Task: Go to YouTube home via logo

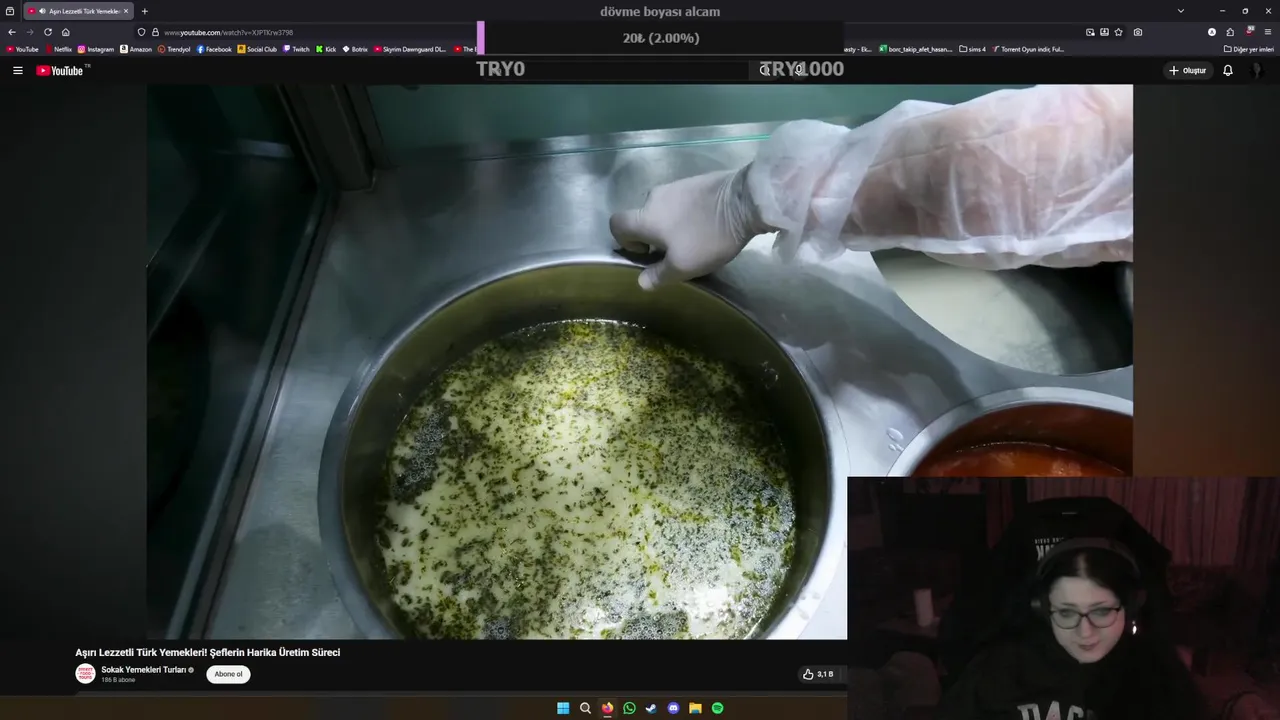Action: pyautogui.click(x=62, y=70)
